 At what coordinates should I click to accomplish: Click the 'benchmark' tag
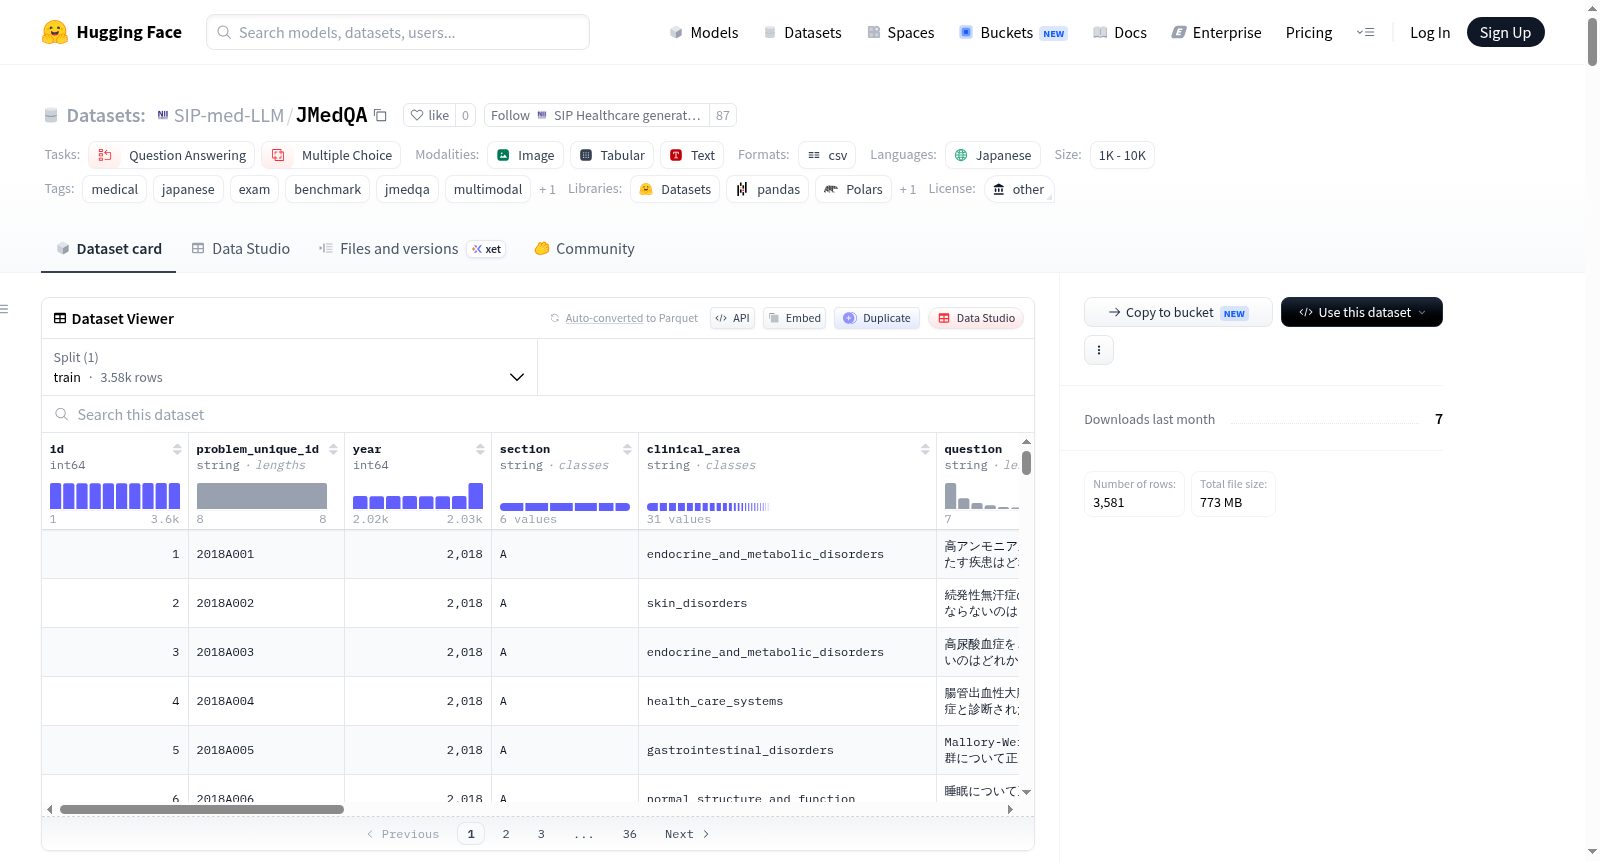(328, 189)
